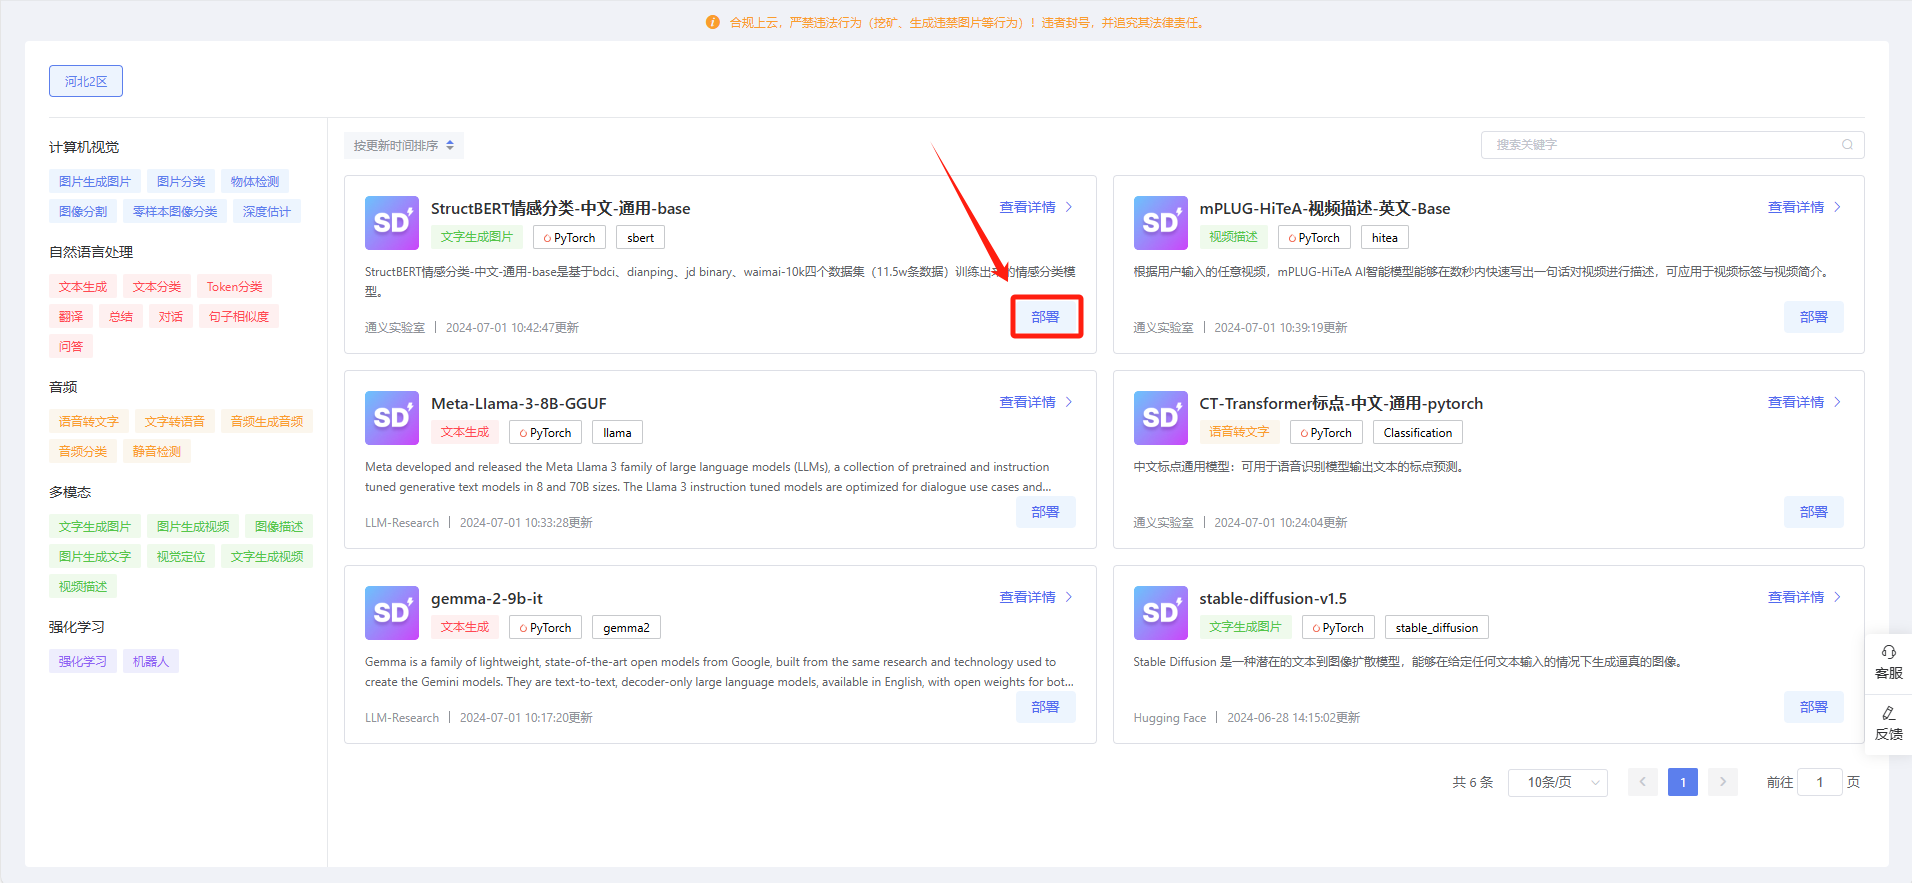This screenshot has height=883, width=1912.
Task: Filter by 文本生成 sidebar tag
Action: pyautogui.click(x=83, y=287)
